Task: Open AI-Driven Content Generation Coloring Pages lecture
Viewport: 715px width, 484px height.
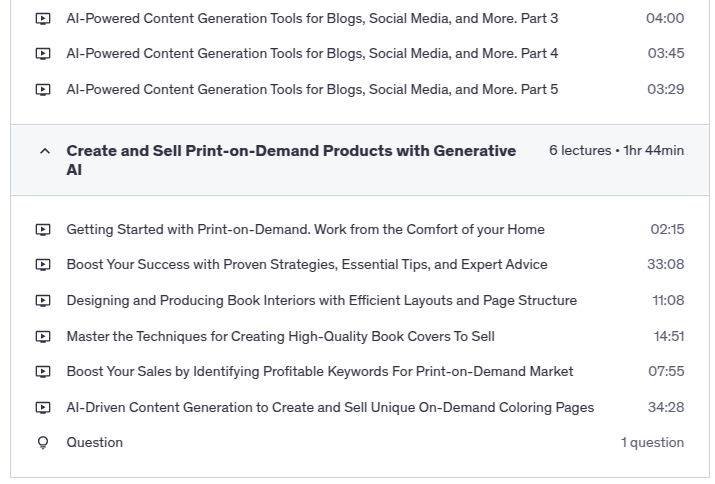Action: click(x=330, y=408)
